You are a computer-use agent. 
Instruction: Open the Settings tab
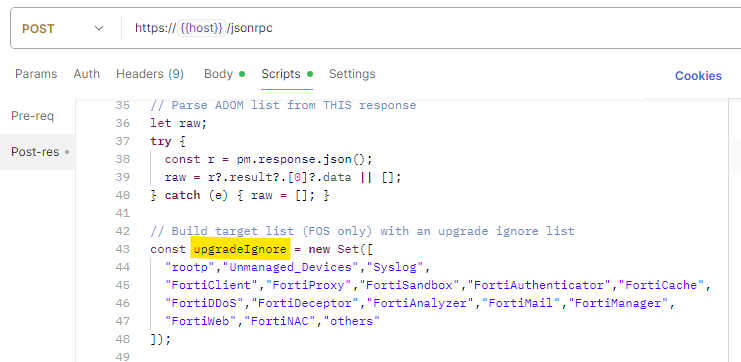pyautogui.click(x=352, y=74)
